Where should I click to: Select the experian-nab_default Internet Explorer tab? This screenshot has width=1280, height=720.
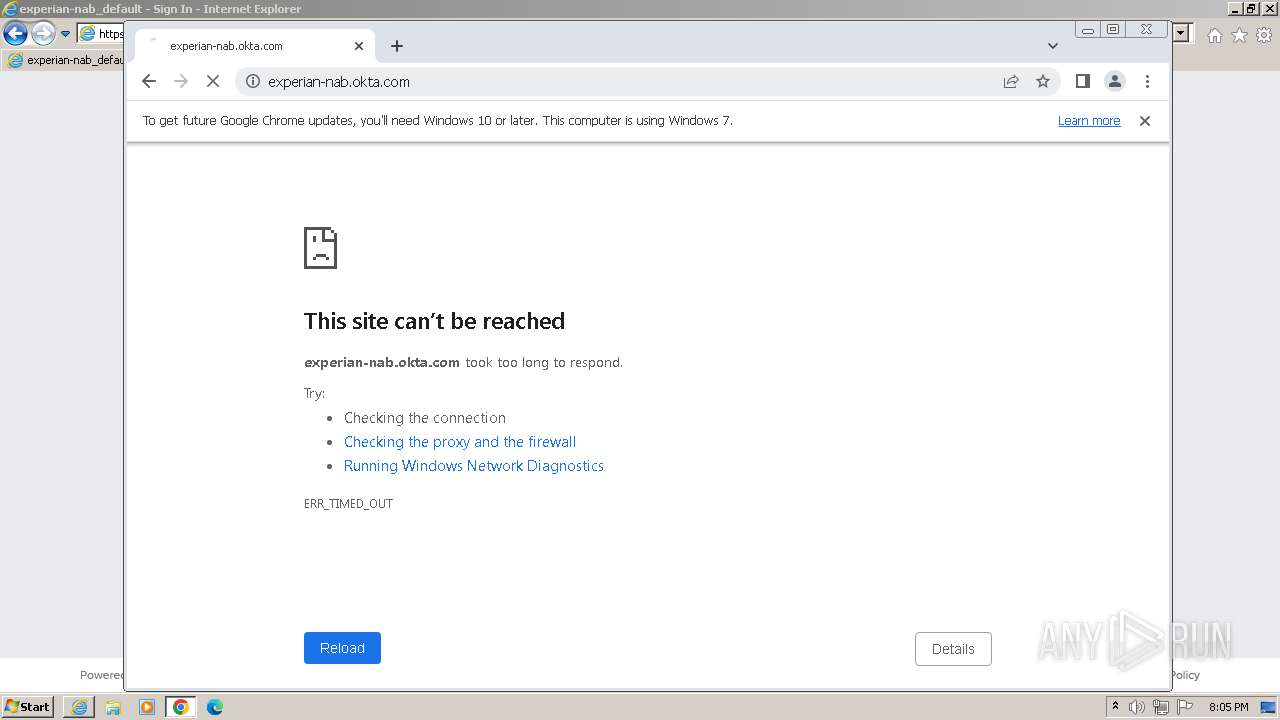click(65, 60)
